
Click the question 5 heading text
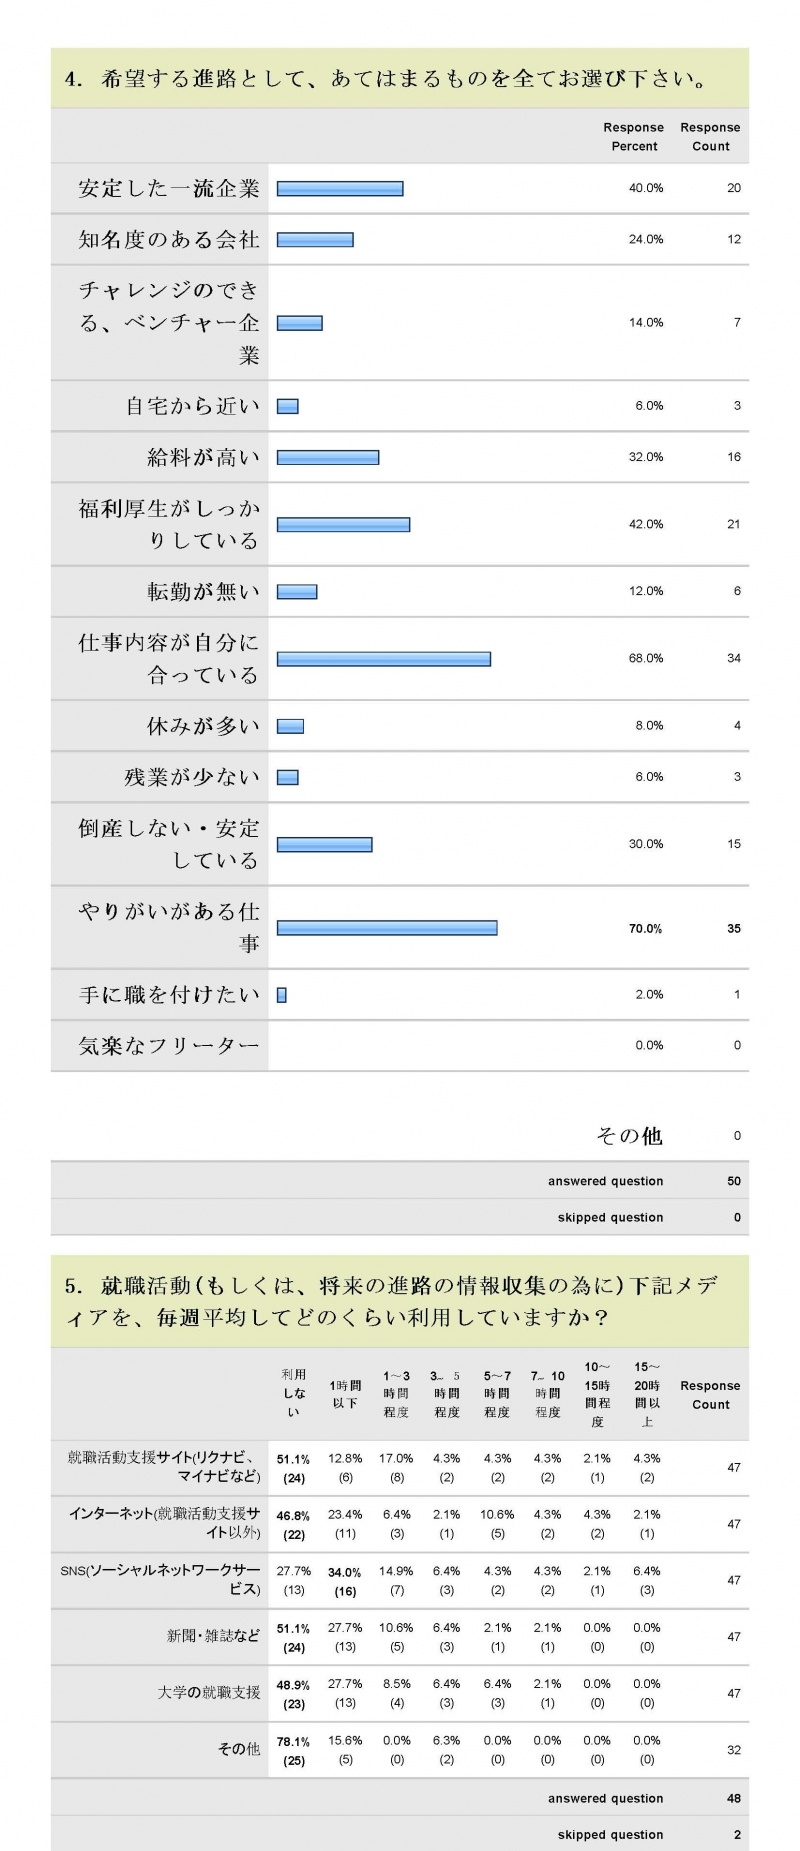[391, 1301]
